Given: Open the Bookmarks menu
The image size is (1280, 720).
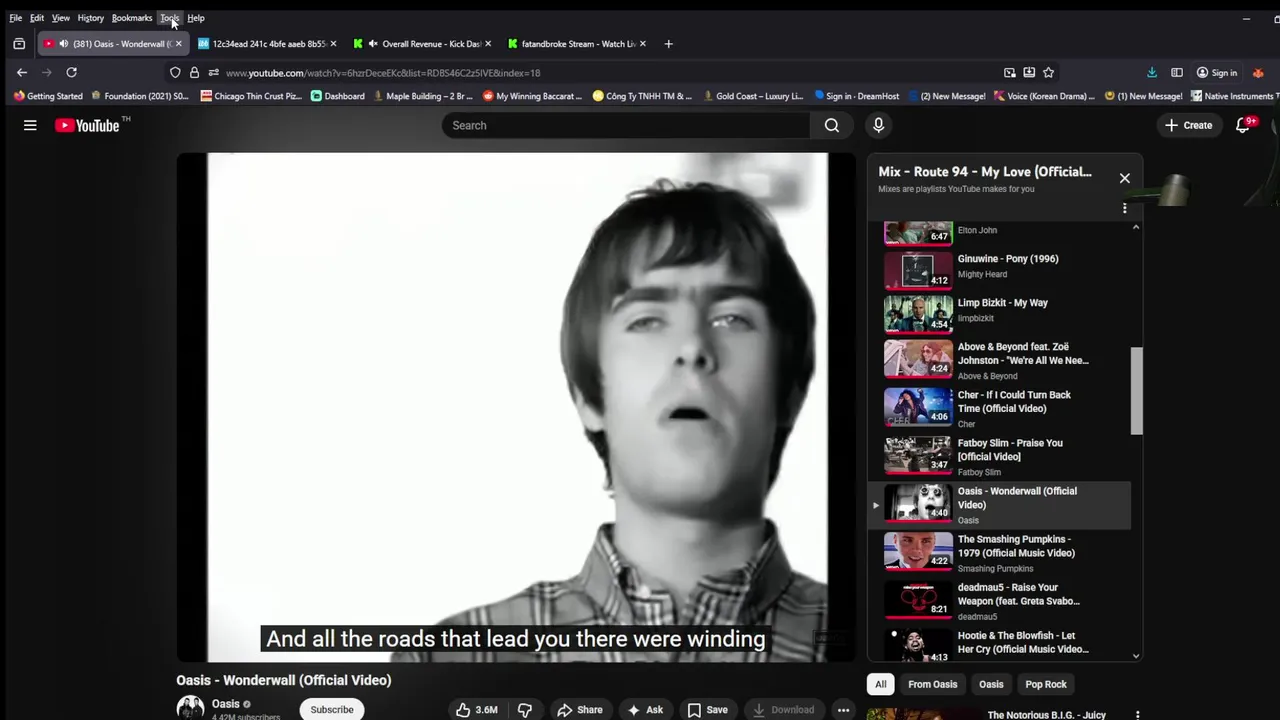Looking at the screenshot, I should point(132,18).
